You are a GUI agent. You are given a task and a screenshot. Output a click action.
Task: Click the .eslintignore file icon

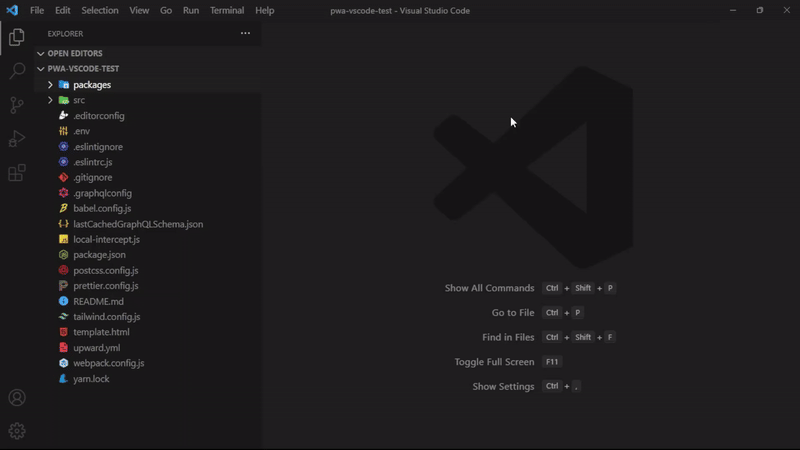[63, 146]
